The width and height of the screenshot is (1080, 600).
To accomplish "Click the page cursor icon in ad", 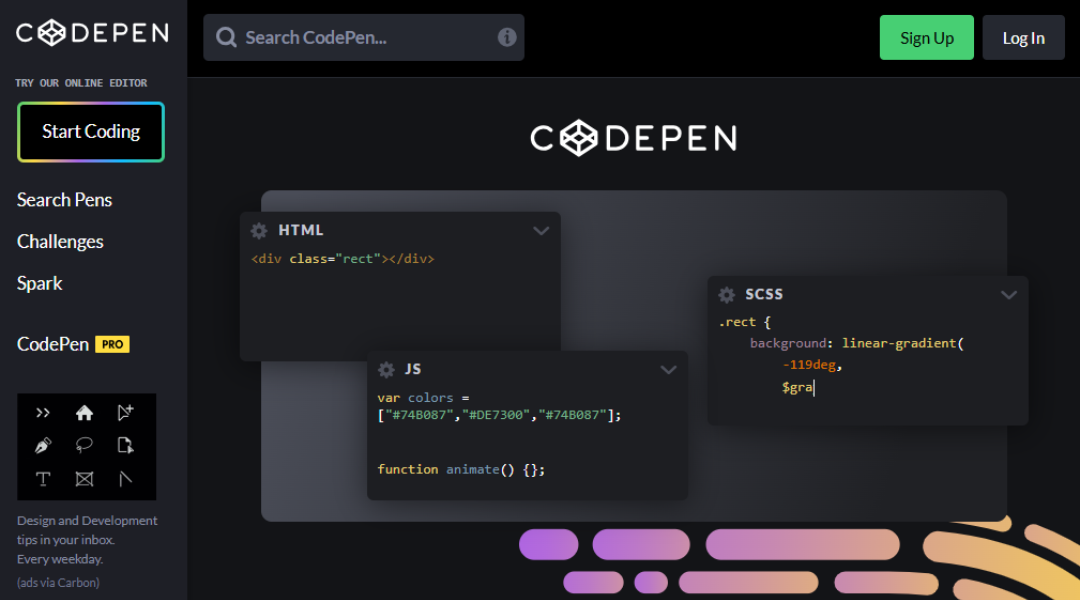I will point(125,446).
